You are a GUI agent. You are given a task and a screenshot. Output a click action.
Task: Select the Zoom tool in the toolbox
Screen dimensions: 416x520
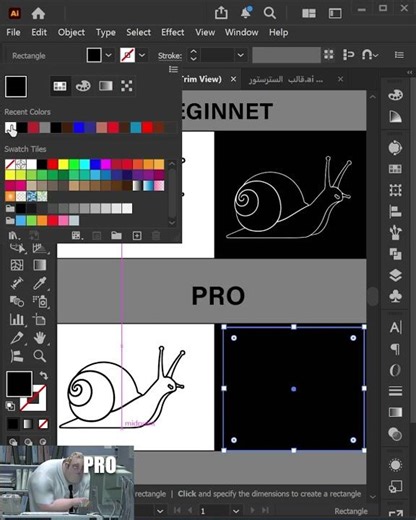[40, 356]
